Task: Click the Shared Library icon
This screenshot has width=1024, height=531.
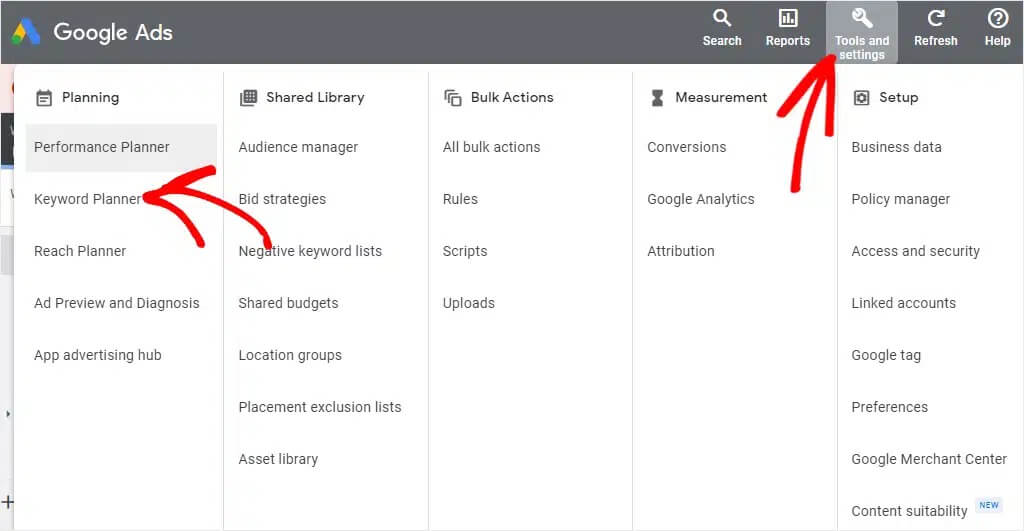Action: pyautogui.click(x=248, y=98)
